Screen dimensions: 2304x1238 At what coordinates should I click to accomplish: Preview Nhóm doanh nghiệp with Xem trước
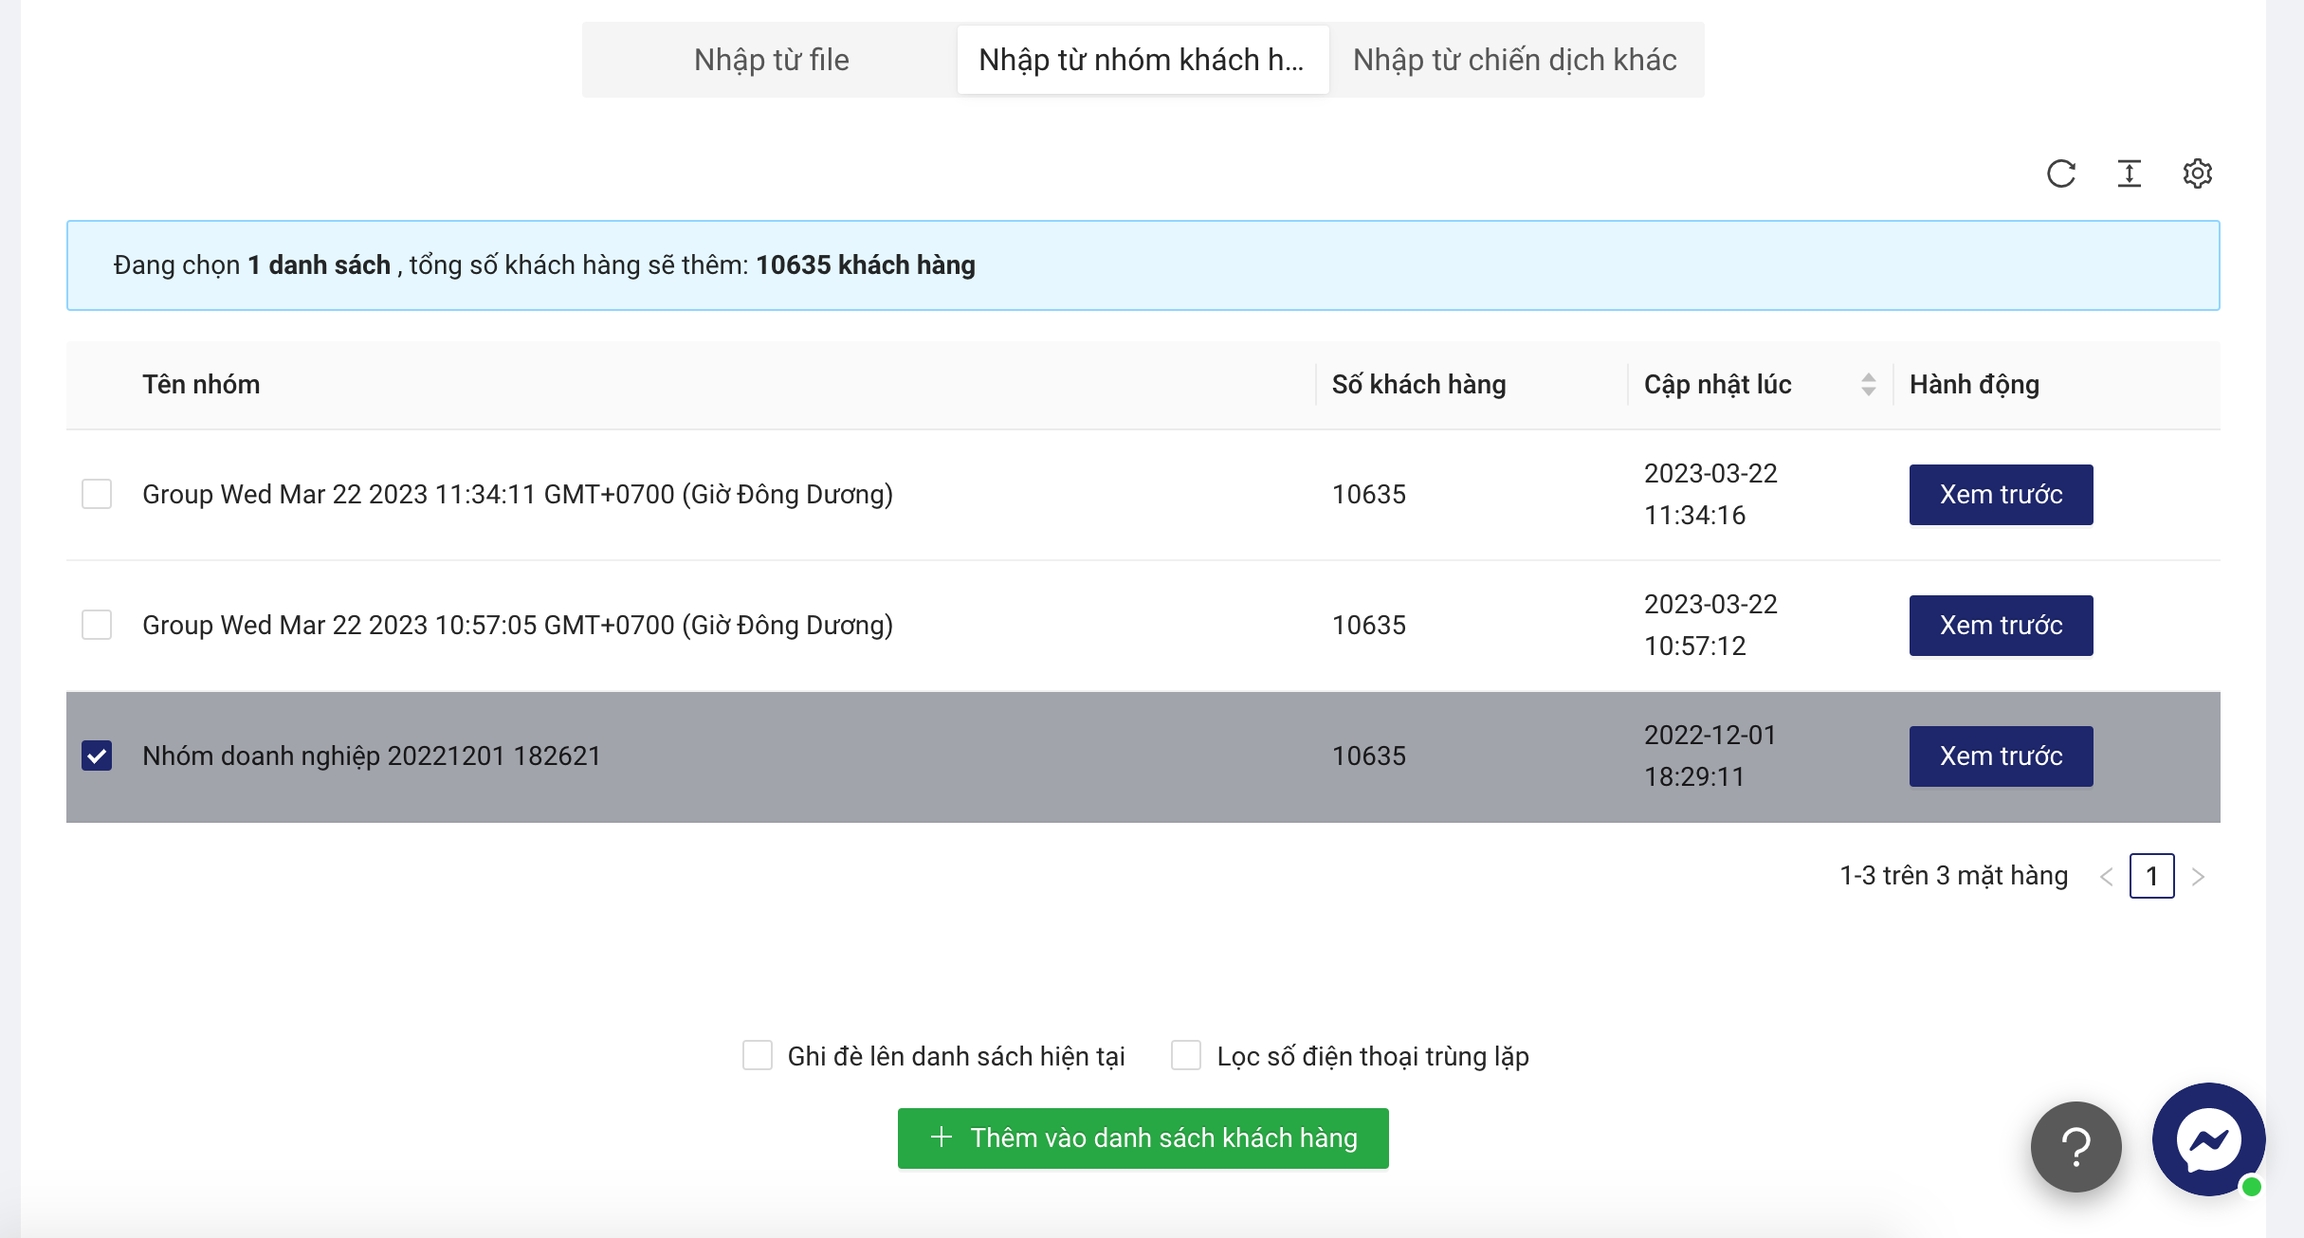pyautogui.click(x=2000, y=756)
